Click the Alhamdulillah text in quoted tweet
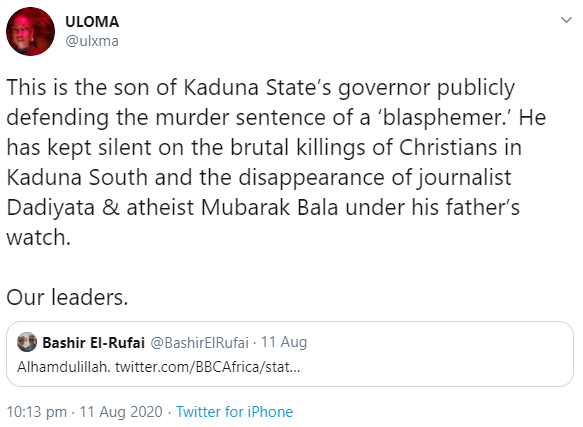 tap(64, 367)
